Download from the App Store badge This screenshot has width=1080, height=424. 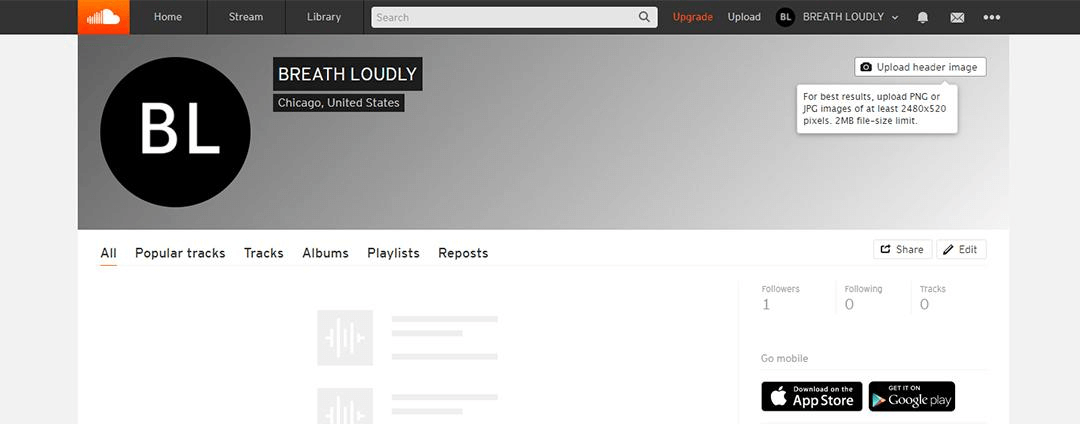811,396
